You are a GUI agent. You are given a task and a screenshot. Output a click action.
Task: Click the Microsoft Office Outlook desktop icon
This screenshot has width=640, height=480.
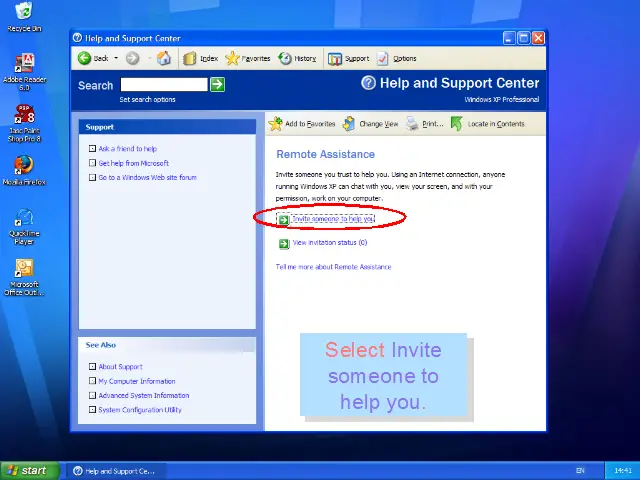click(24, 278)
